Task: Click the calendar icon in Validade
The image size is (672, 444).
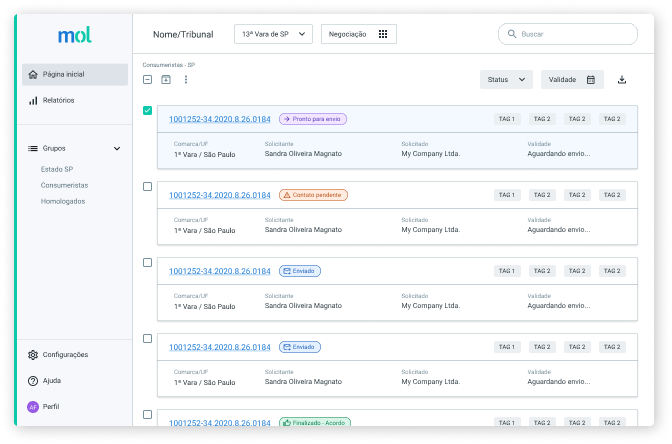Action: point(591,80)
